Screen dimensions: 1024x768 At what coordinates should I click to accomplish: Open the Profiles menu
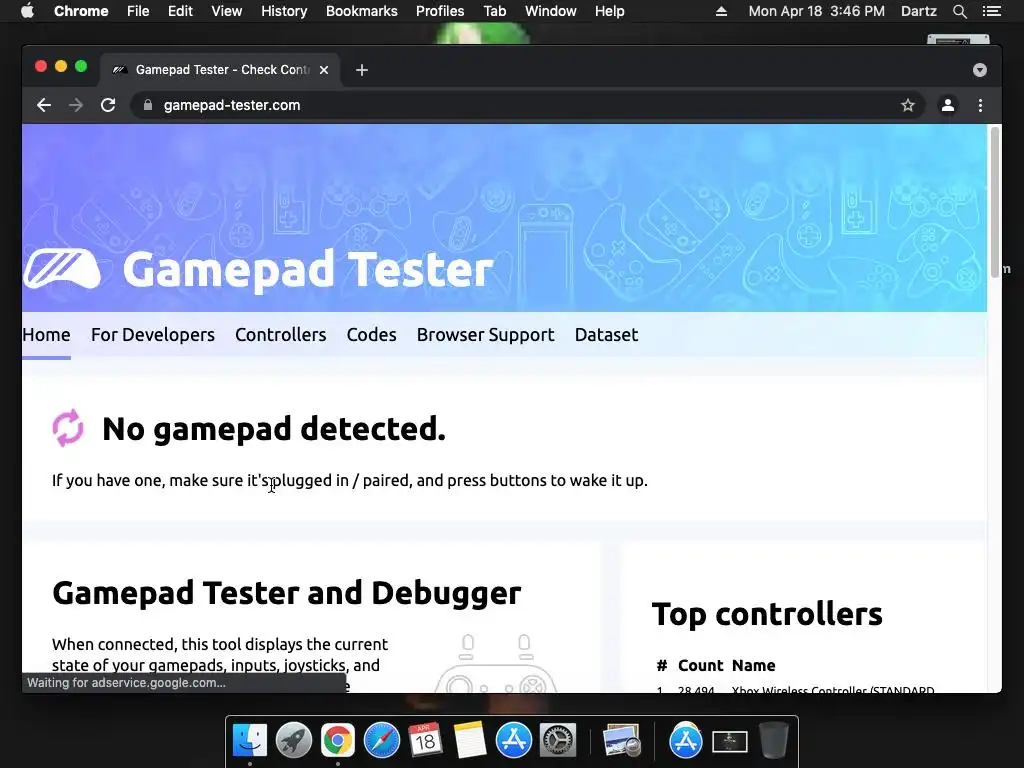click(440, 11)
